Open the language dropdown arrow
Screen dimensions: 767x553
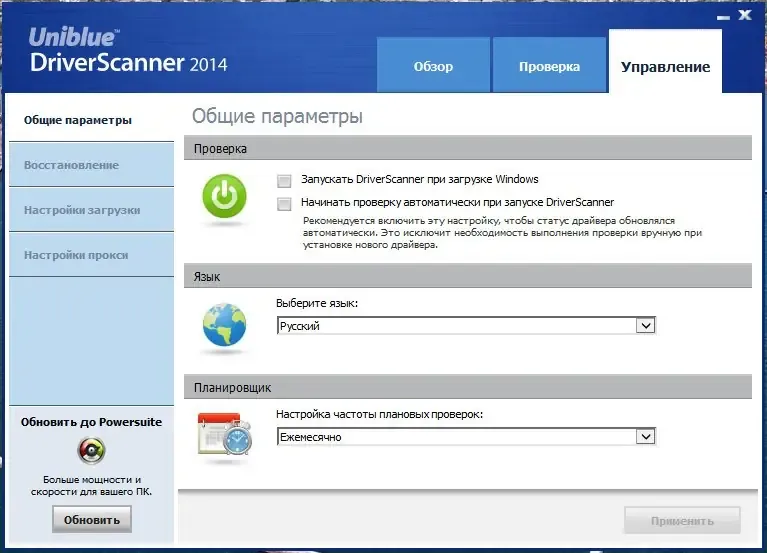point(645,326)
